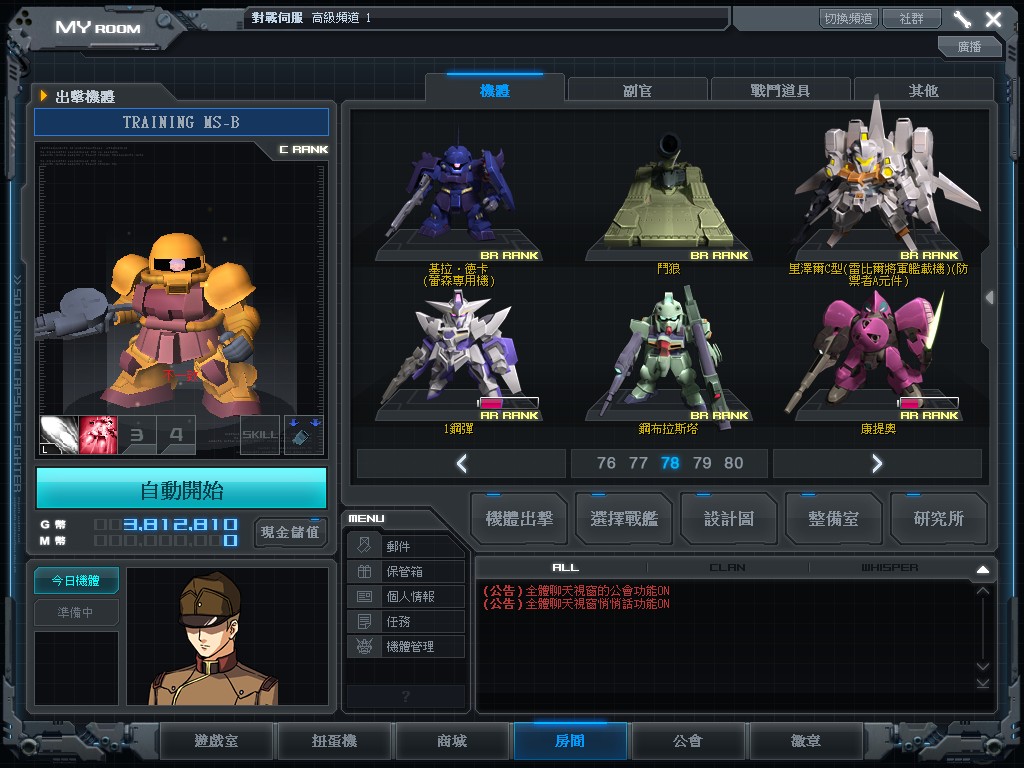Jump chat to bottom with the arrow

coord(983,683)
